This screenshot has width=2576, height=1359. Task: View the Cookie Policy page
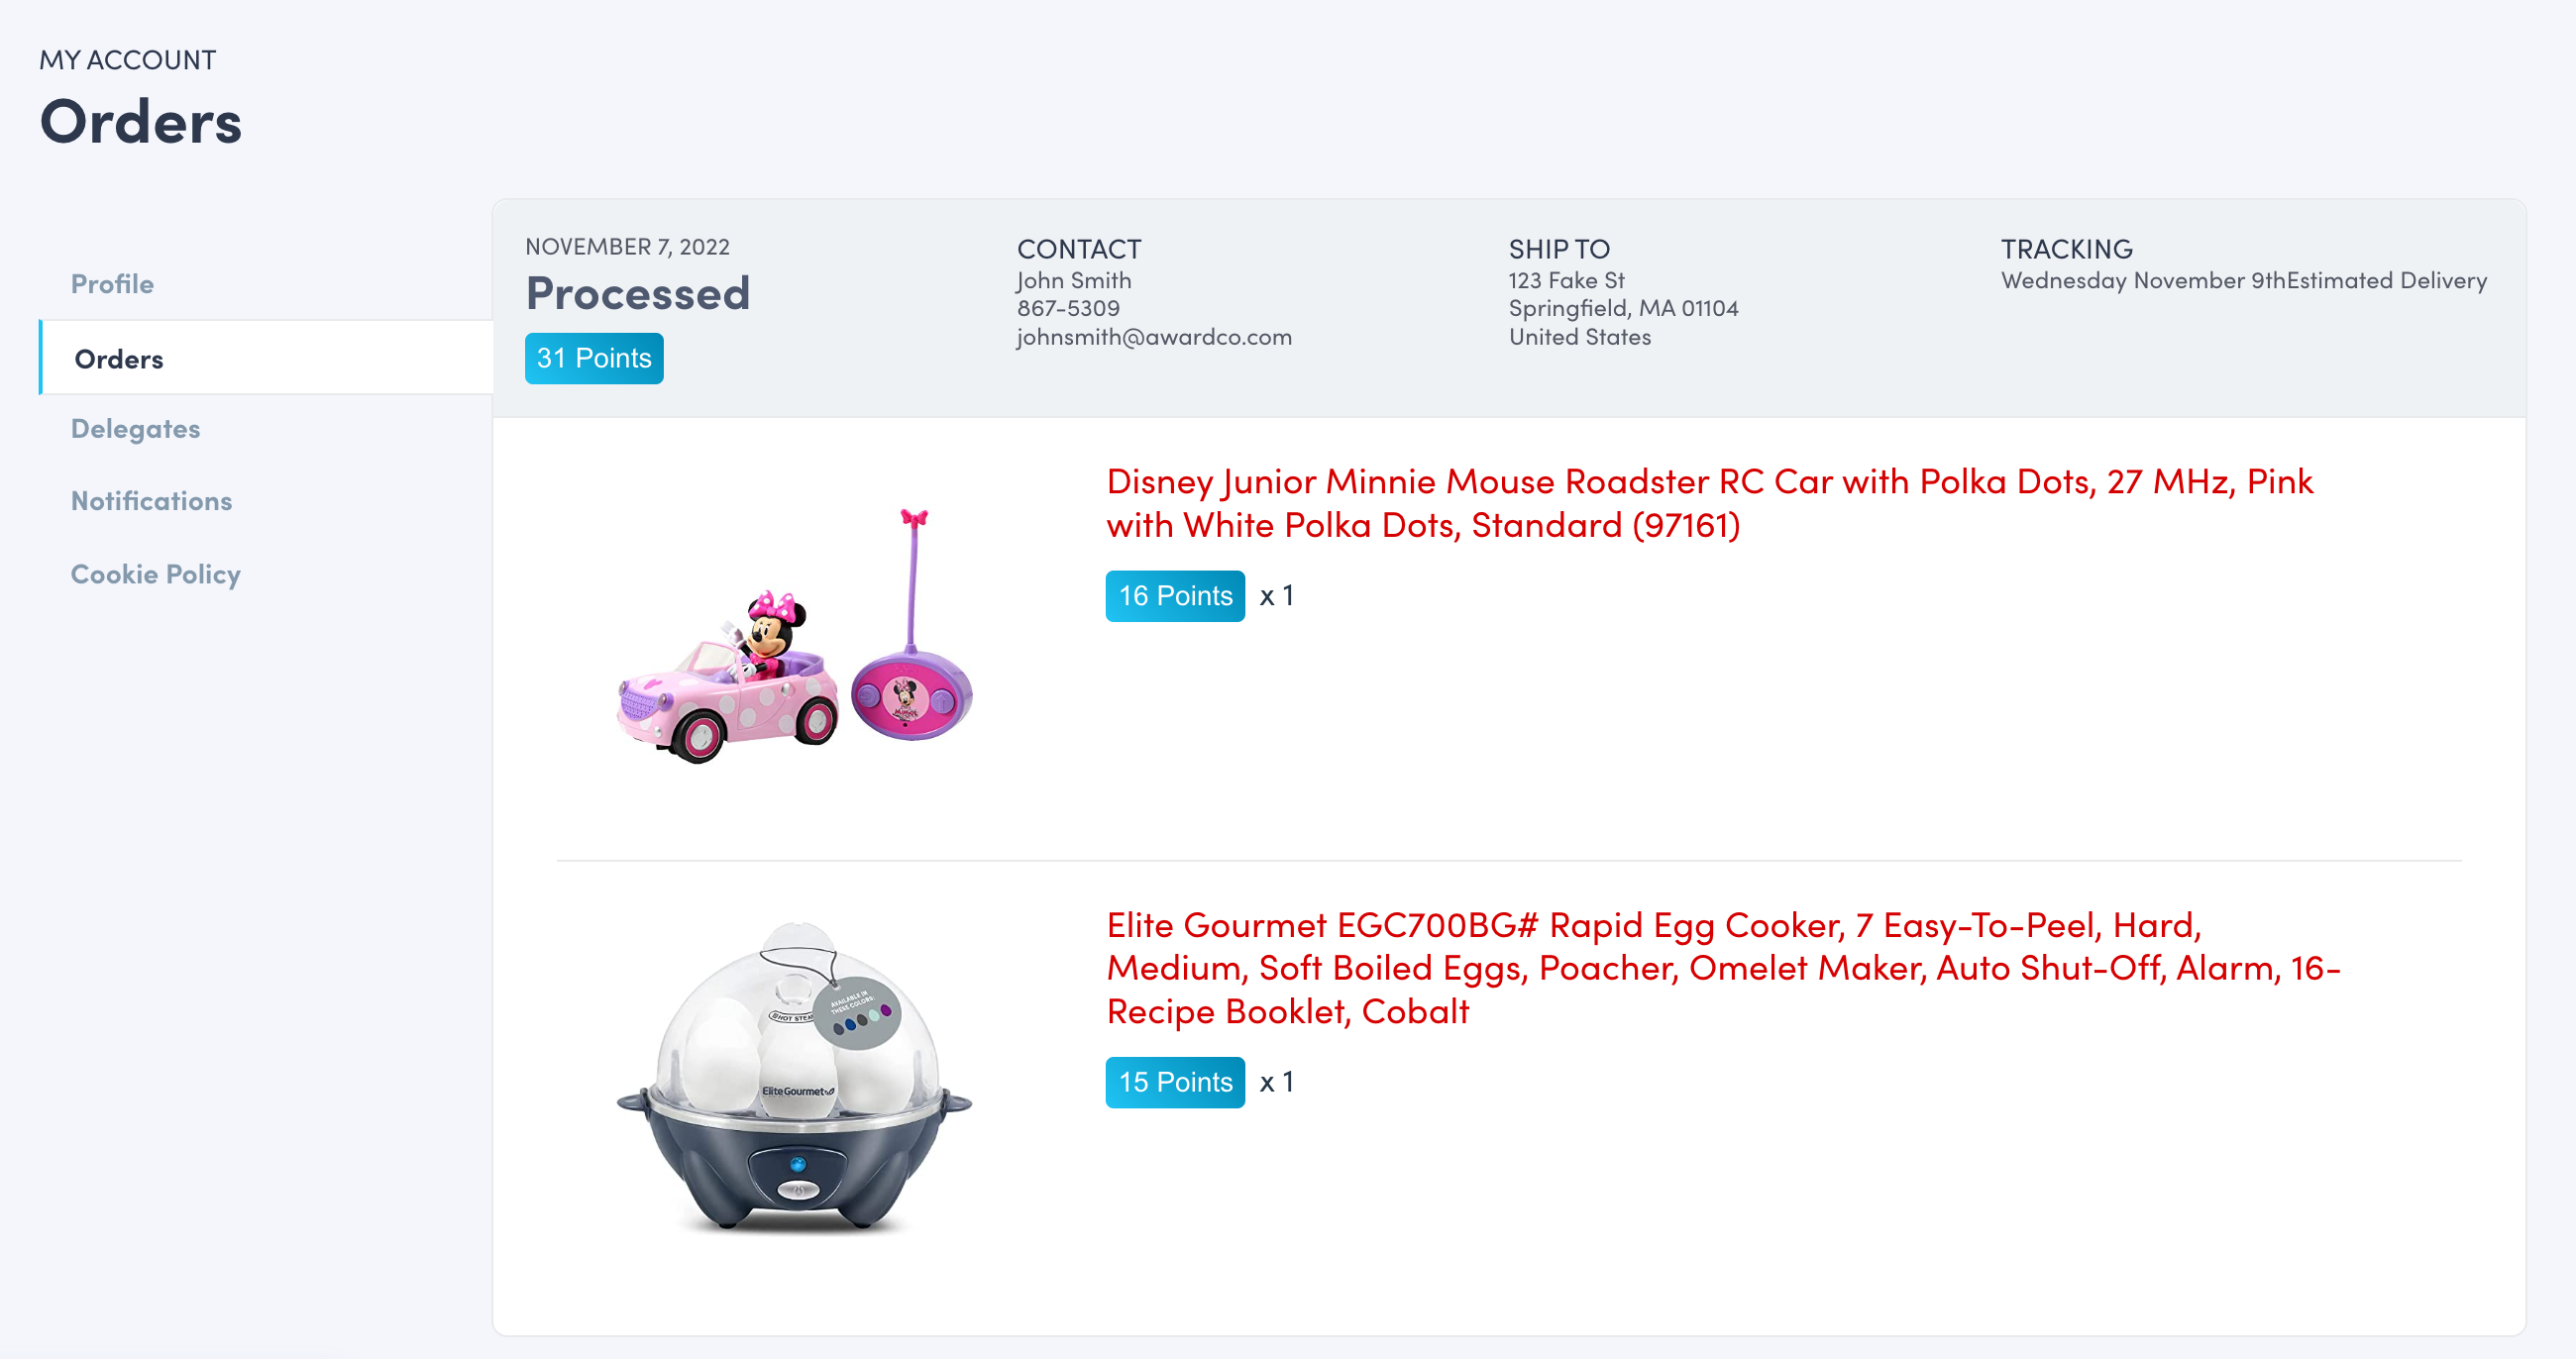coord(155,574)
